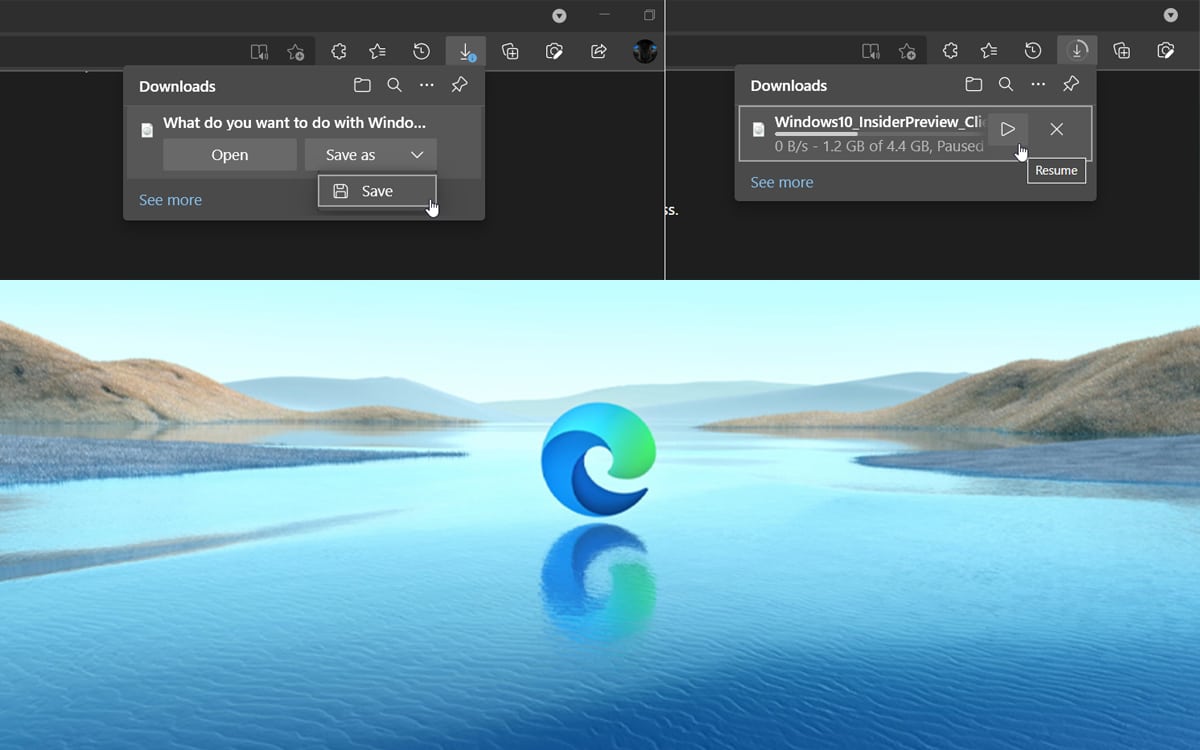Click the Open button for the download
The image size is (1200, 750).
tap(230, 155)
